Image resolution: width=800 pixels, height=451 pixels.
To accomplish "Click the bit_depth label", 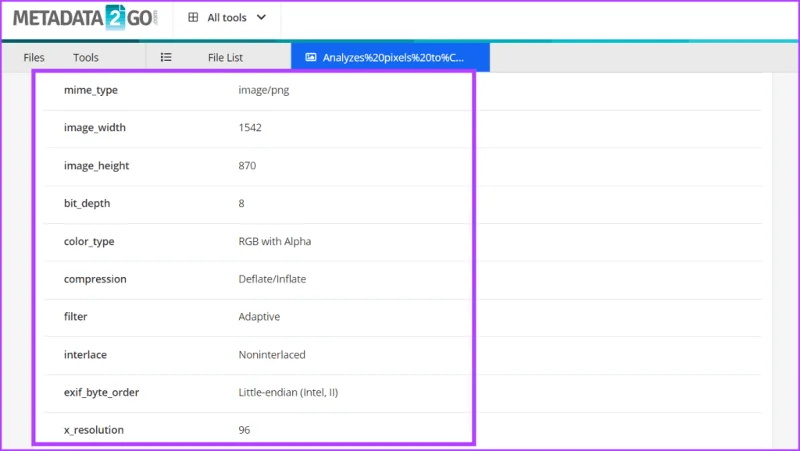I will click(x=87, y=204).
